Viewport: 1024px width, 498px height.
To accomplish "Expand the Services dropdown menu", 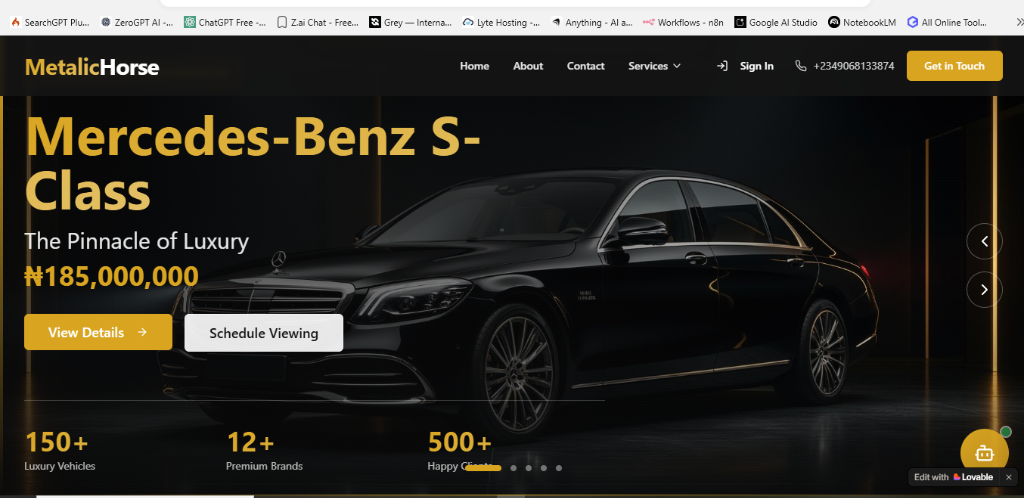I will click(x=654, y=66).
